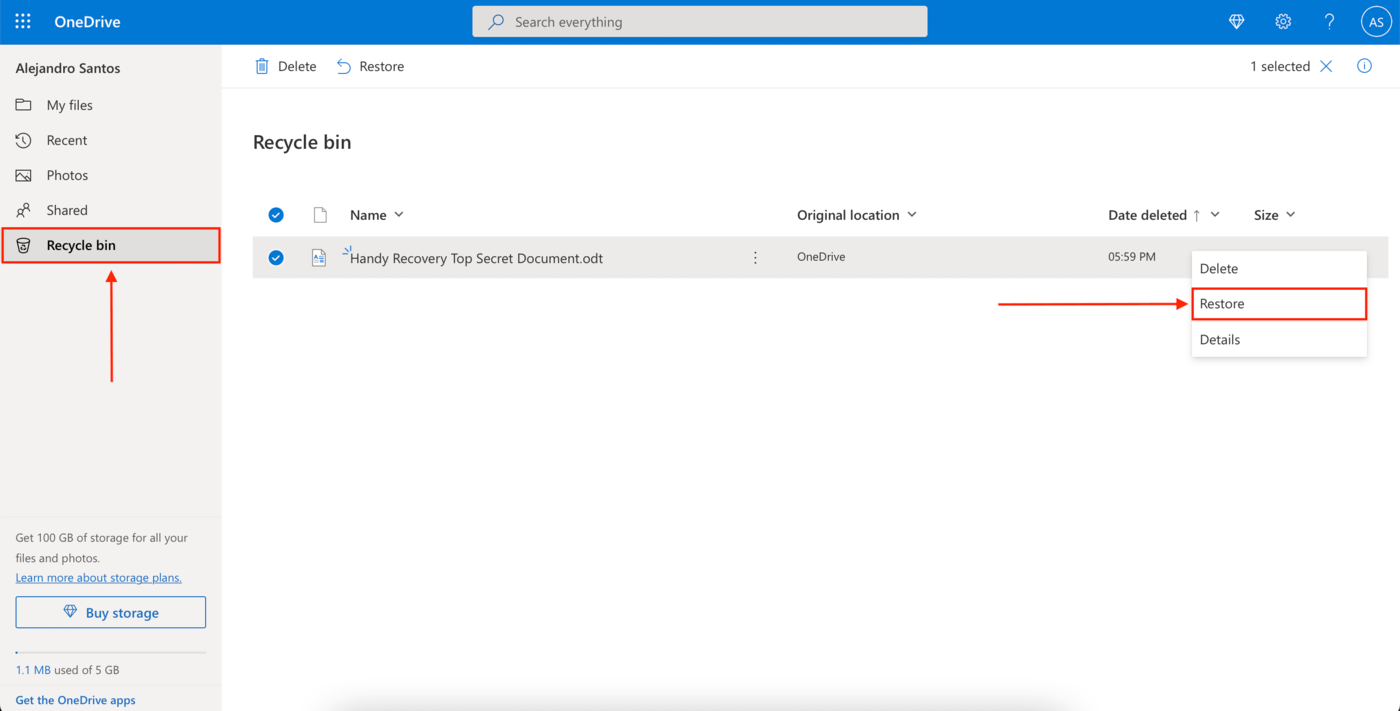Open the Size column dropdown

(x=1290, y=215)
